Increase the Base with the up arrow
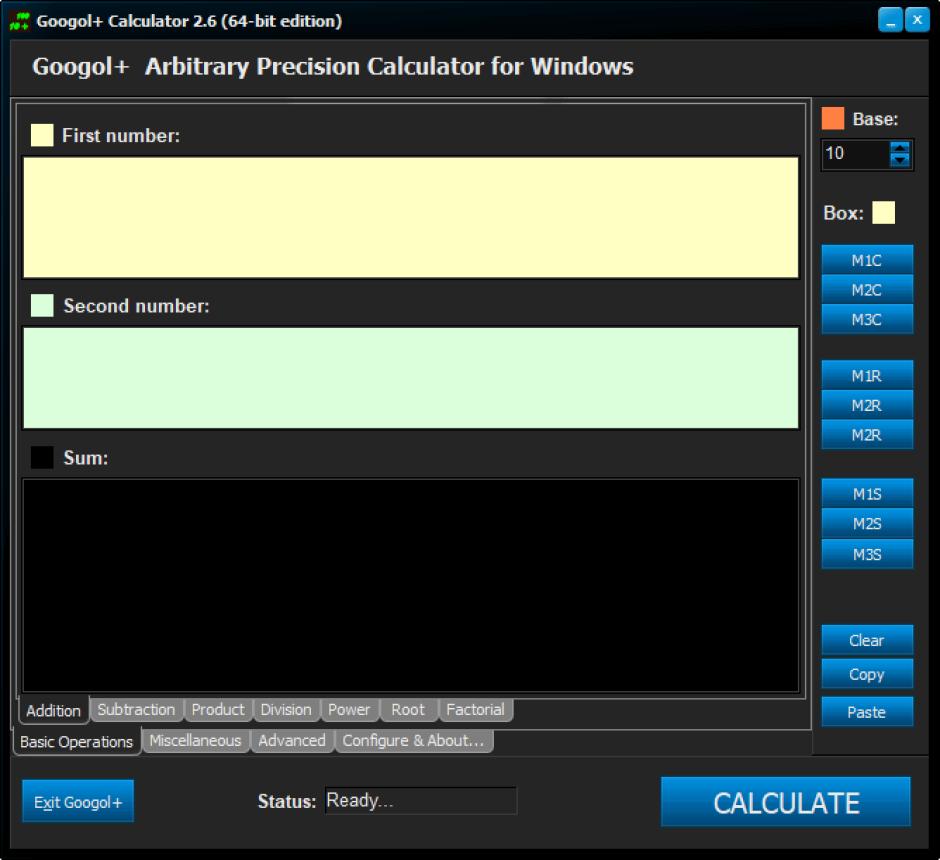Image resolution: width=940 pixels, height=860 pixels. point(900,147)
